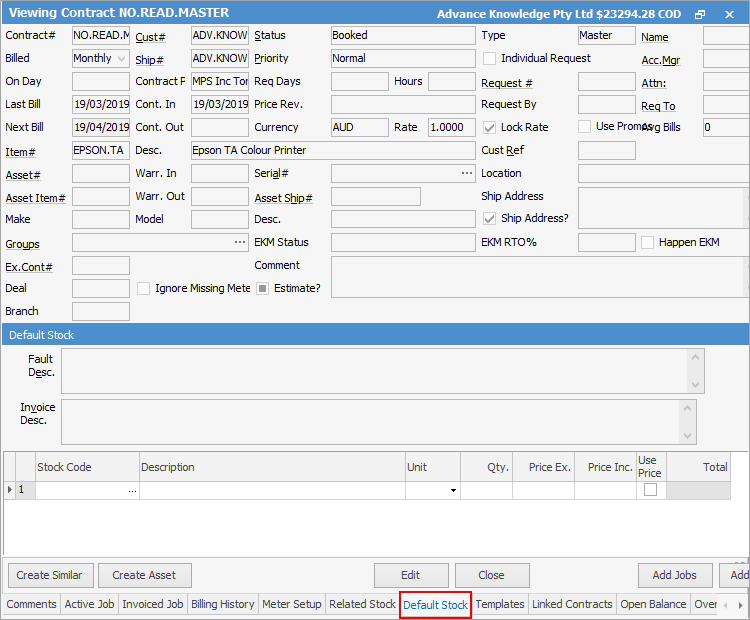Toggle the Estimate? checkbox
This screenshot has height=620, width=750.
pyautogui.click(x=262, y=288)
